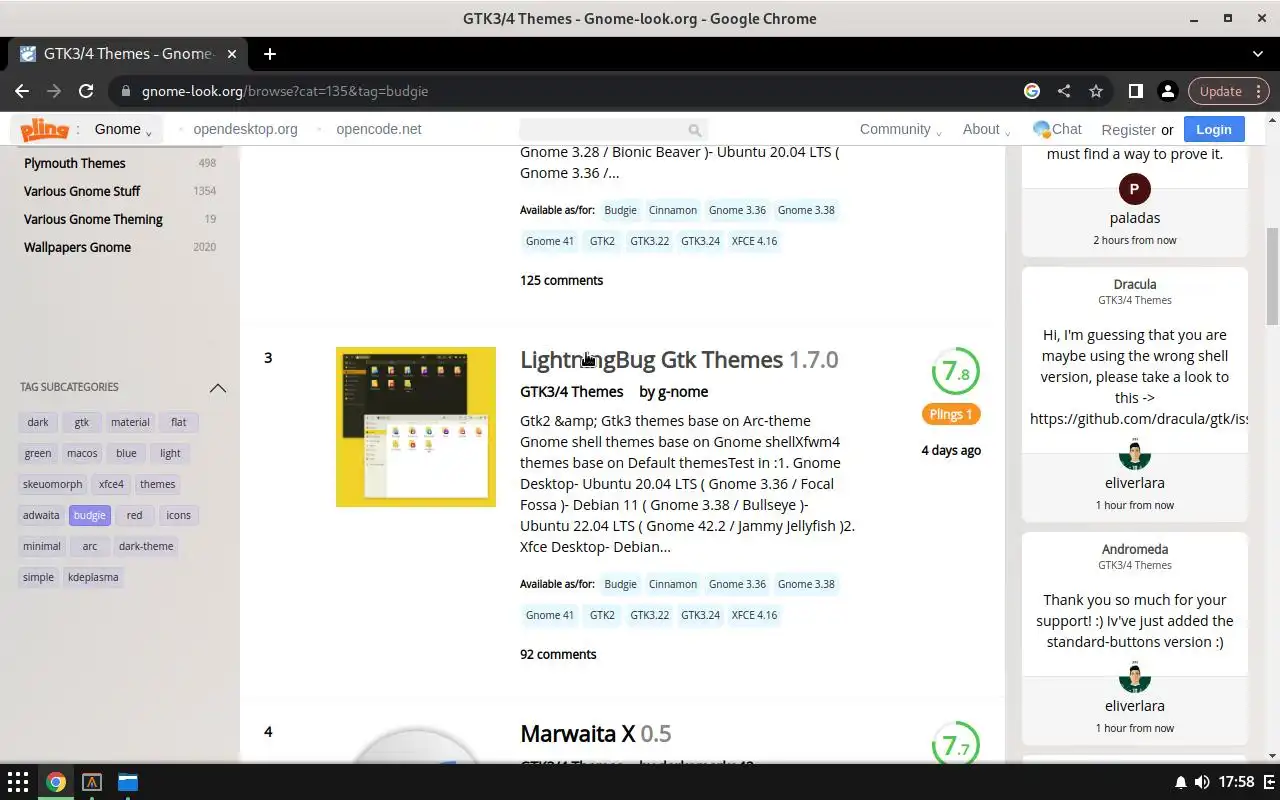Click the Cinnamon tag under LightningBug
This screenshot has height=800, width=1280.
click(673, 584)
